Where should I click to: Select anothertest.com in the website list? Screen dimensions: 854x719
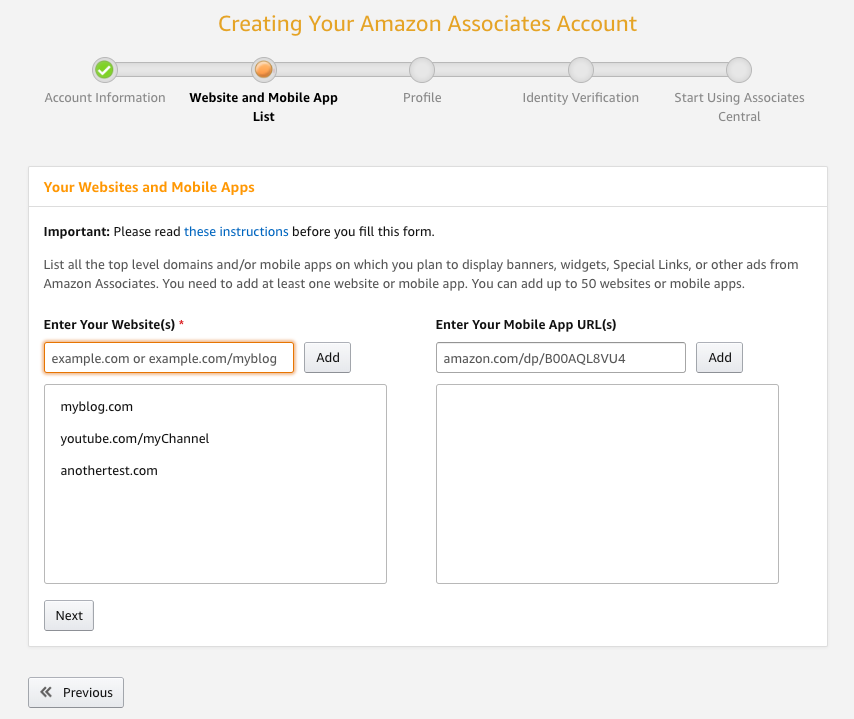108,470
